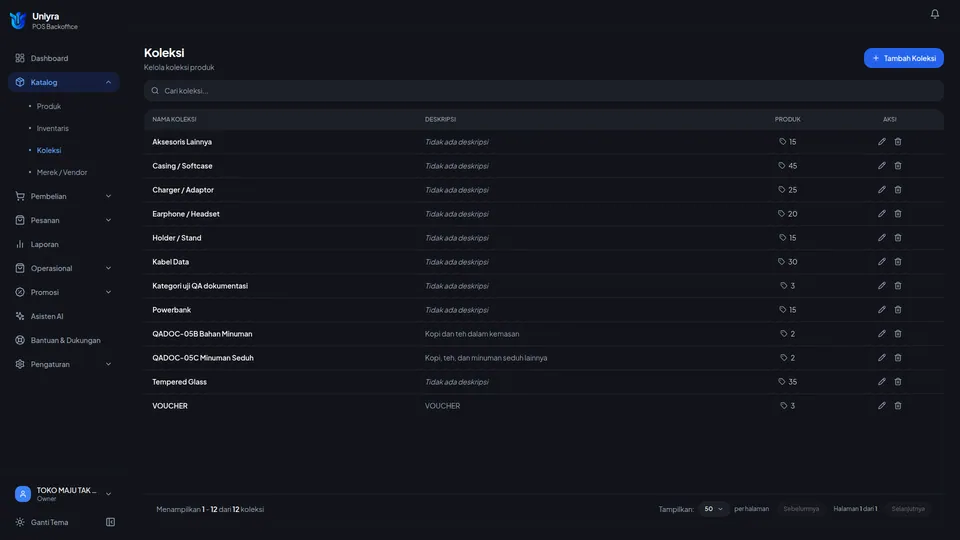Delete the Tempered Glass collection
This screenshot has height=540, width=960.
(898, 381)
